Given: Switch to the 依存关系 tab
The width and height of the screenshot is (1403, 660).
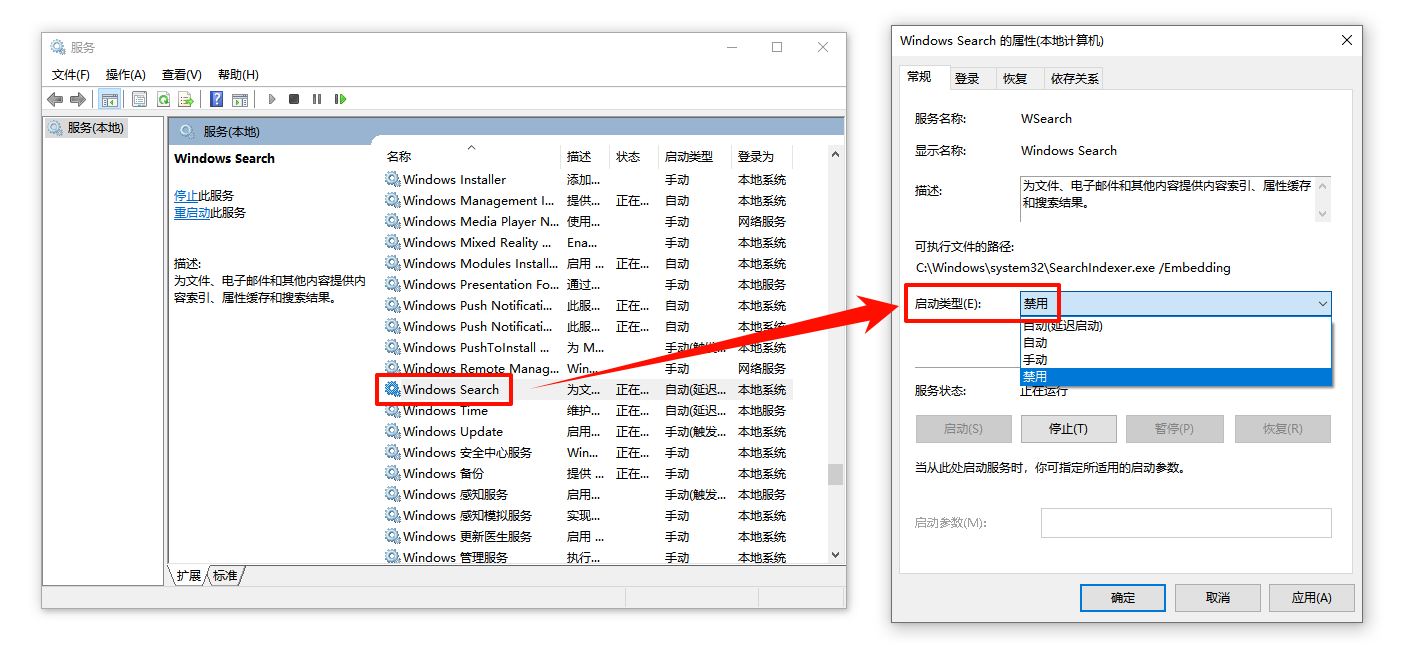Looking at the screenshot, I should point(1074,78).
